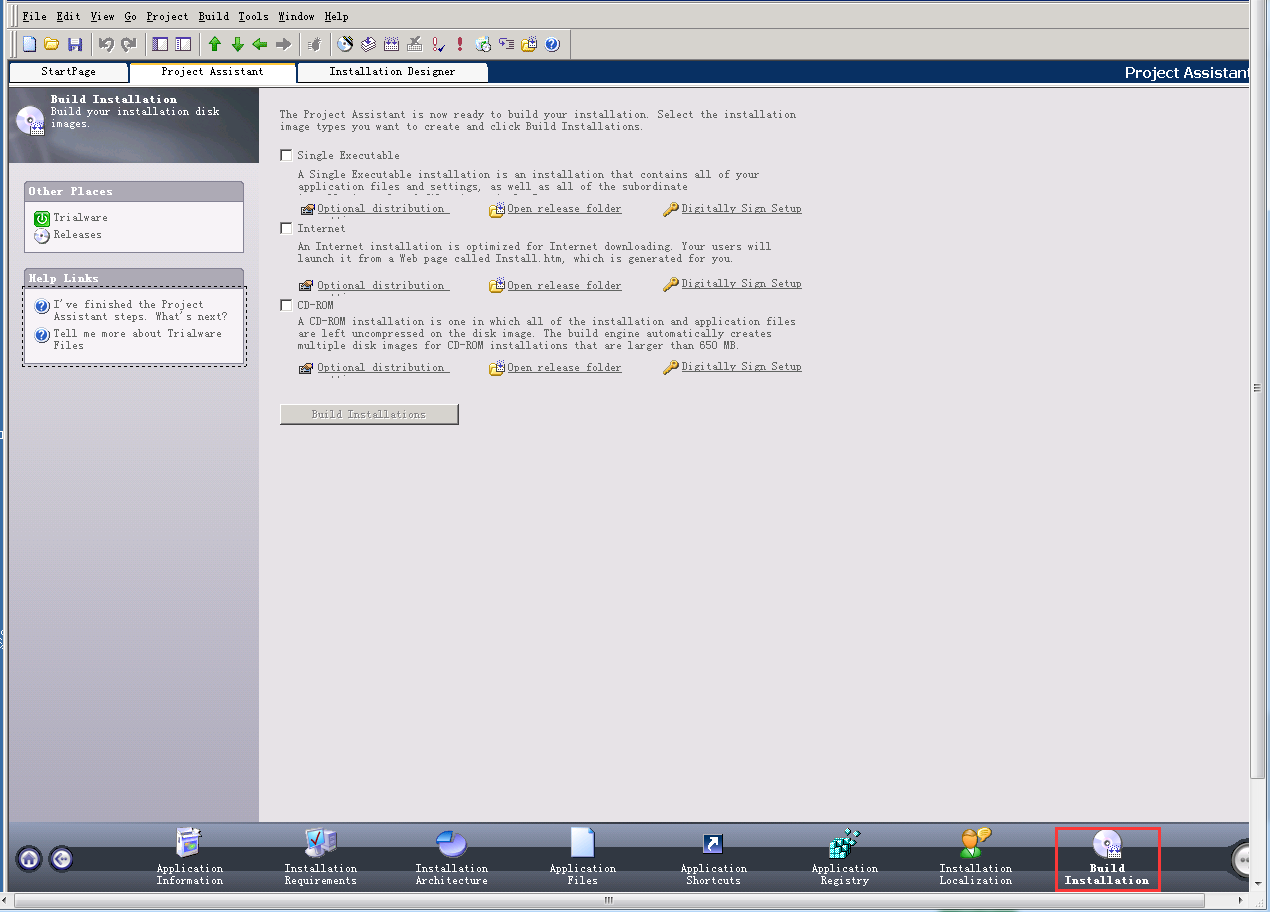The width and height of the screenshot is (1270, 912).
Task: Switch to the Installation Designer tab
Action: click(392, 72)
